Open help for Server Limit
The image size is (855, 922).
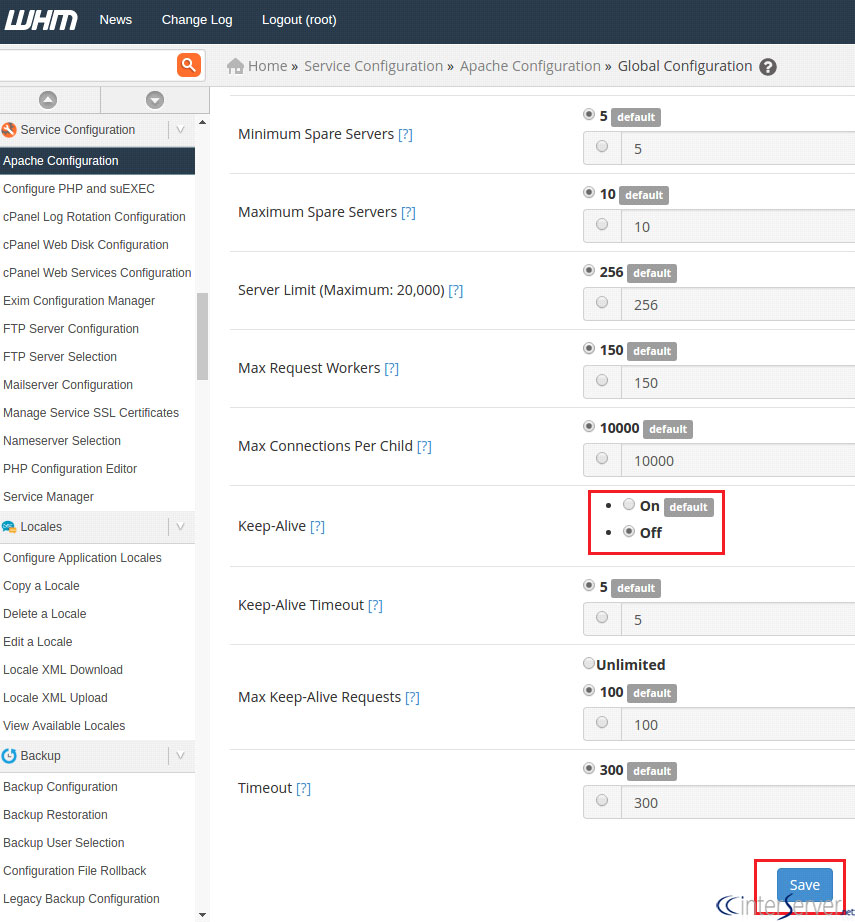(x=456, y=290)
